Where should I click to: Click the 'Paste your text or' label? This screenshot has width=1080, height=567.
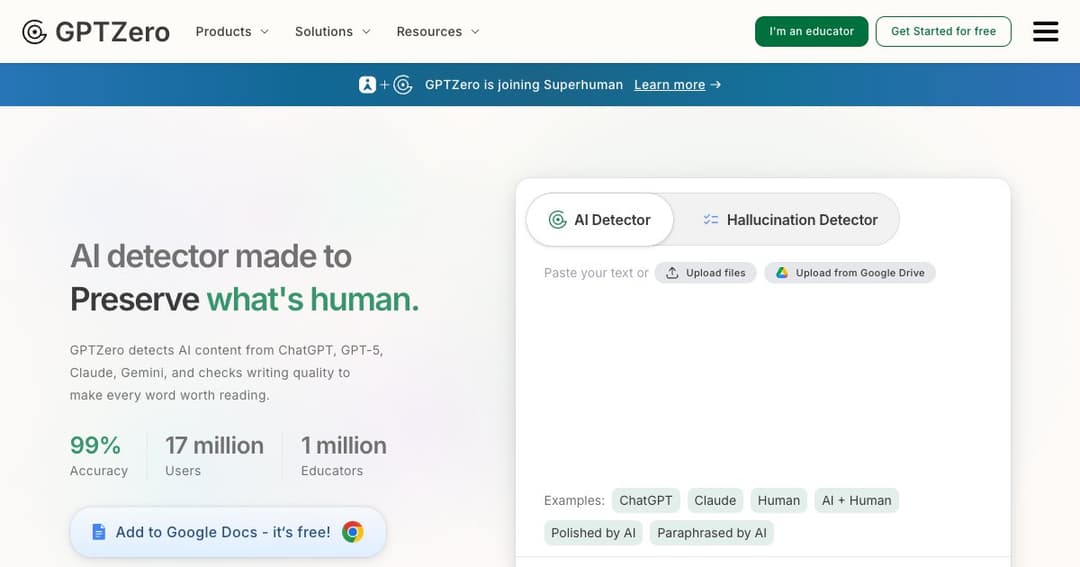(x=596, y=273)
